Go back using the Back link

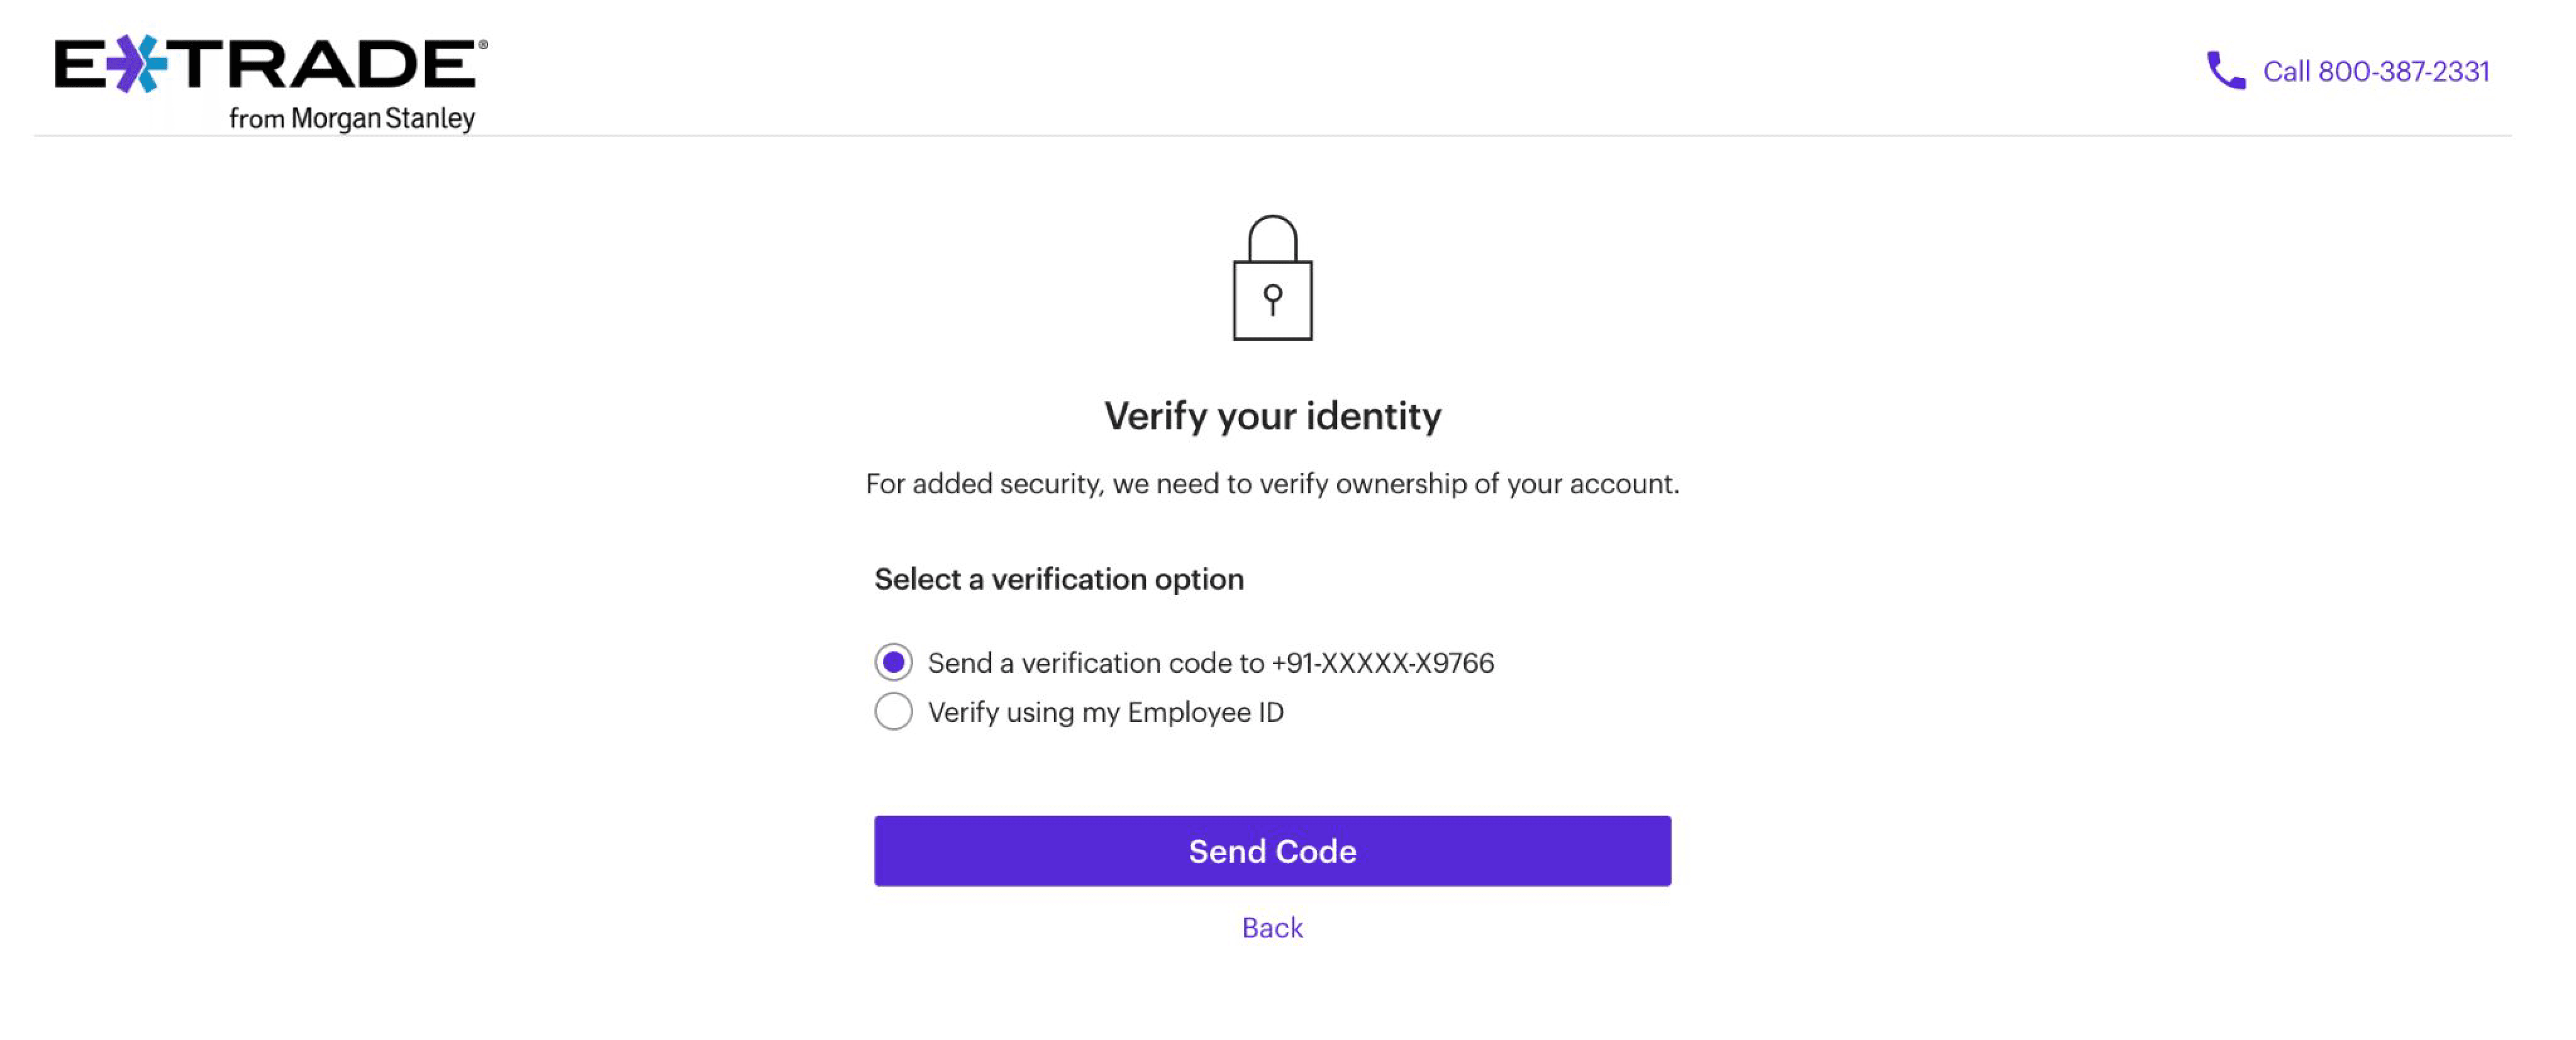tap(1272, 928)
